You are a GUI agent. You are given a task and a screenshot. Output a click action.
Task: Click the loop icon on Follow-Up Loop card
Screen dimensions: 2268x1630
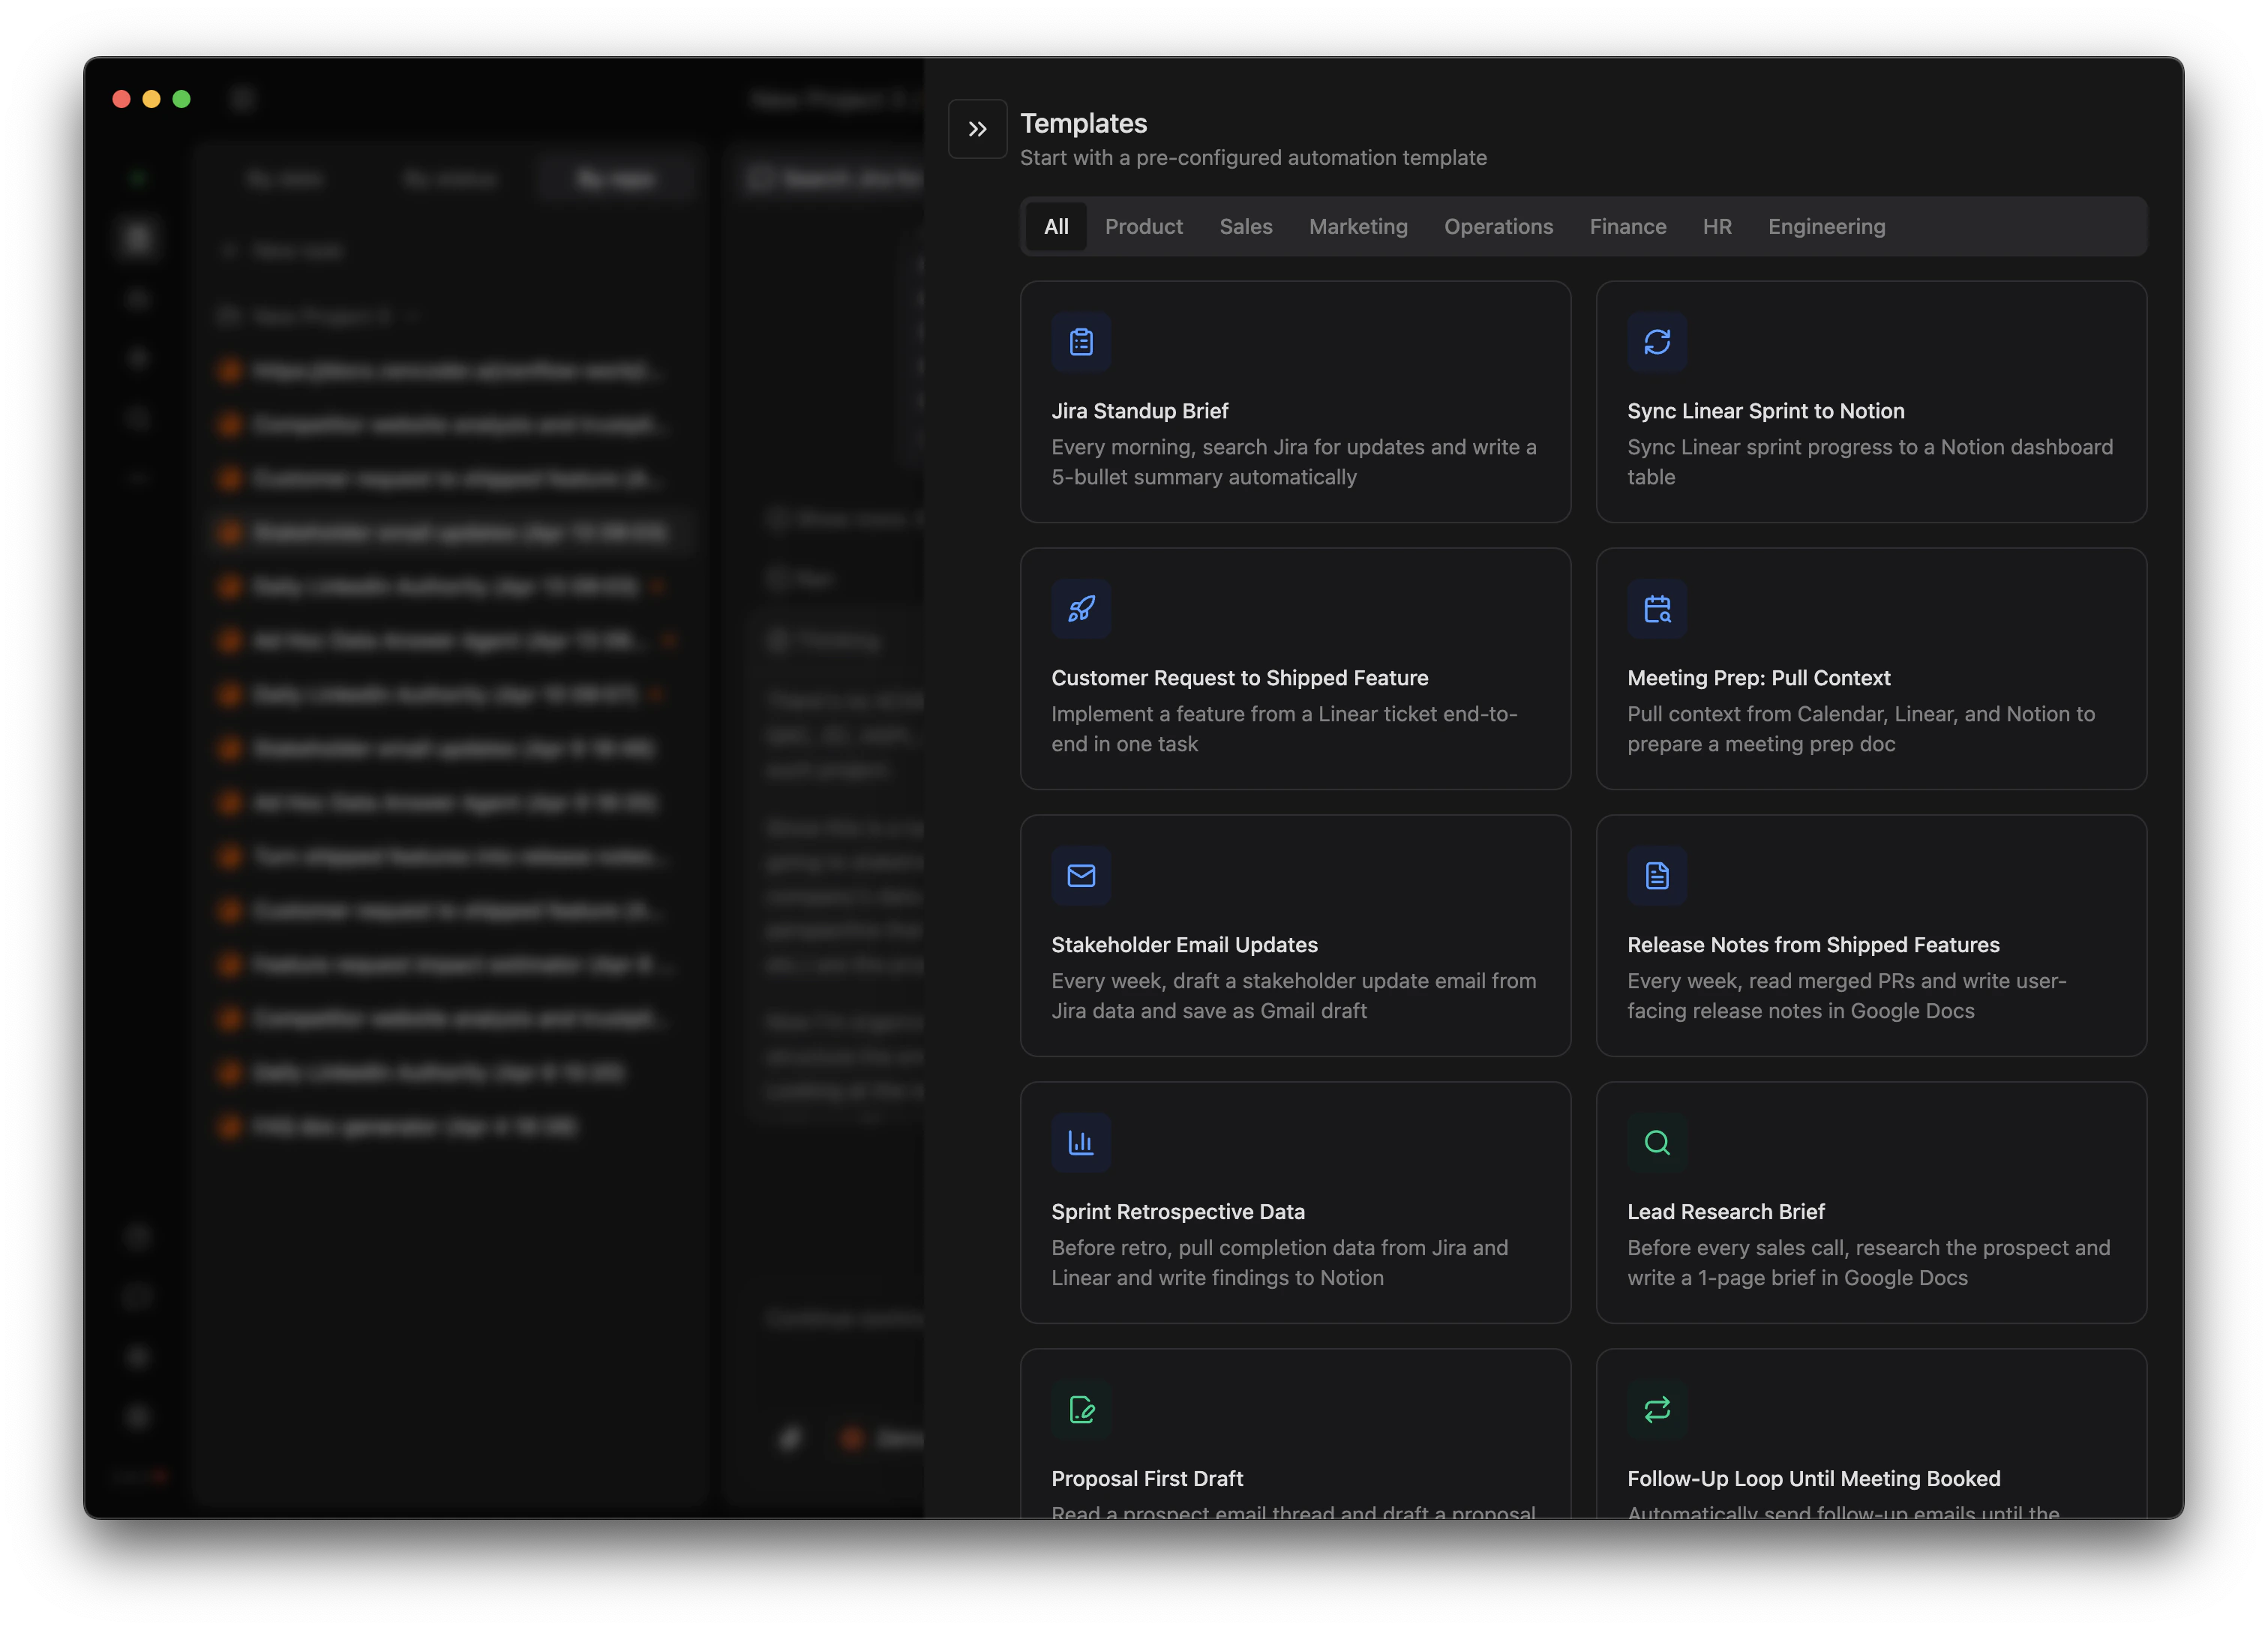click(x=1657, y=1410)
